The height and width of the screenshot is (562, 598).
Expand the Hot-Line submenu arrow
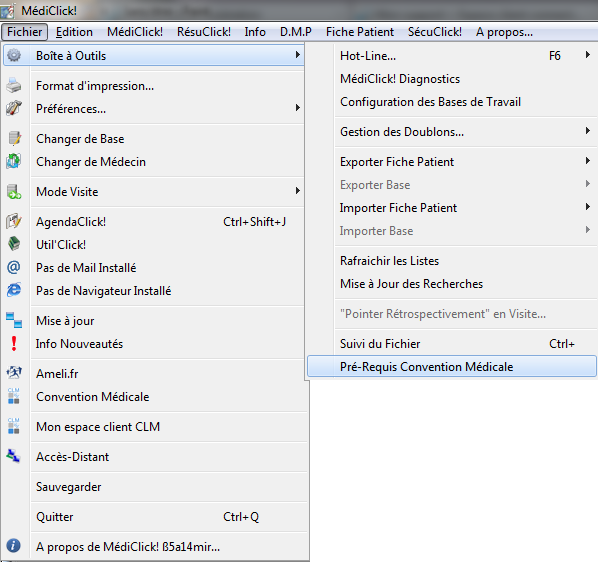(x=588, y=55)
